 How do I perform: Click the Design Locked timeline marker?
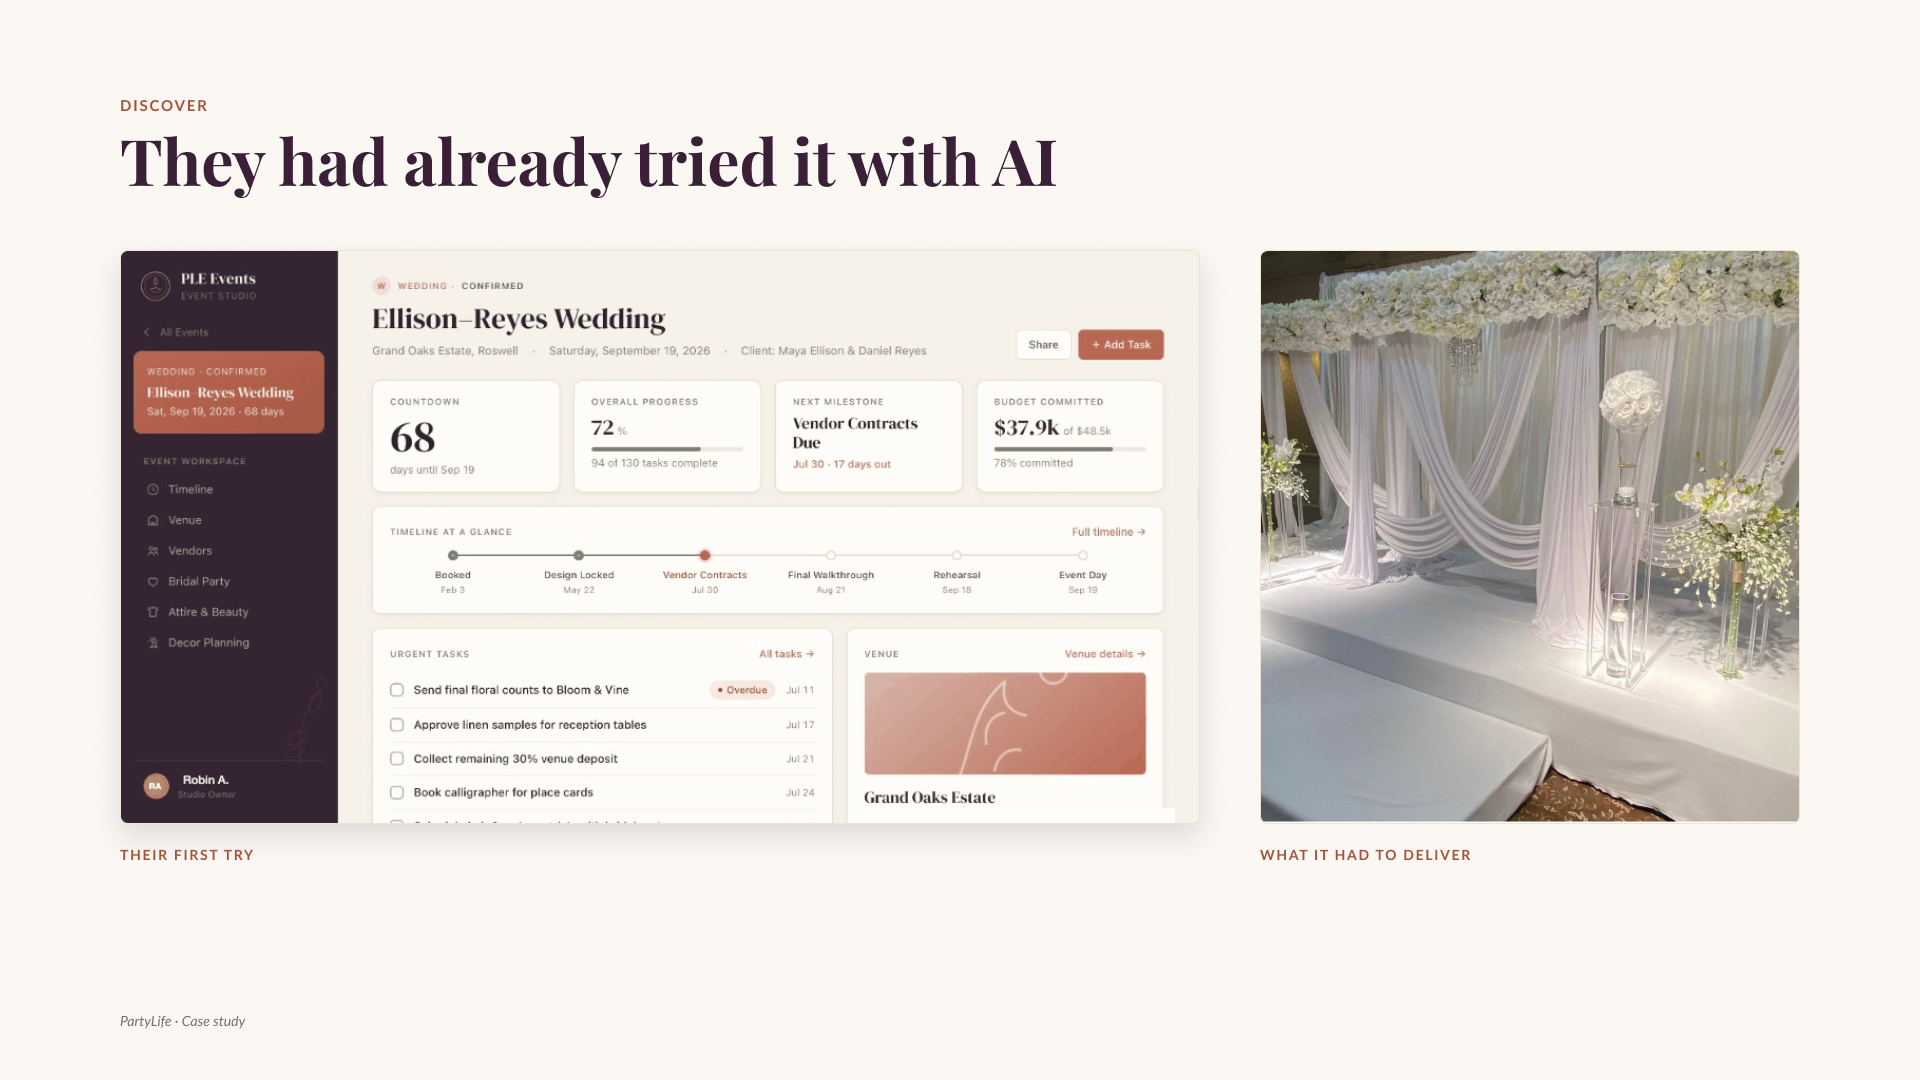579,555
